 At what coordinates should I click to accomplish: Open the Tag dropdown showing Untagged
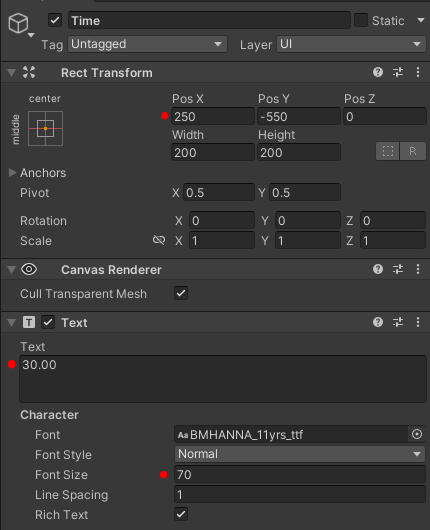click(x=147, y=44)
